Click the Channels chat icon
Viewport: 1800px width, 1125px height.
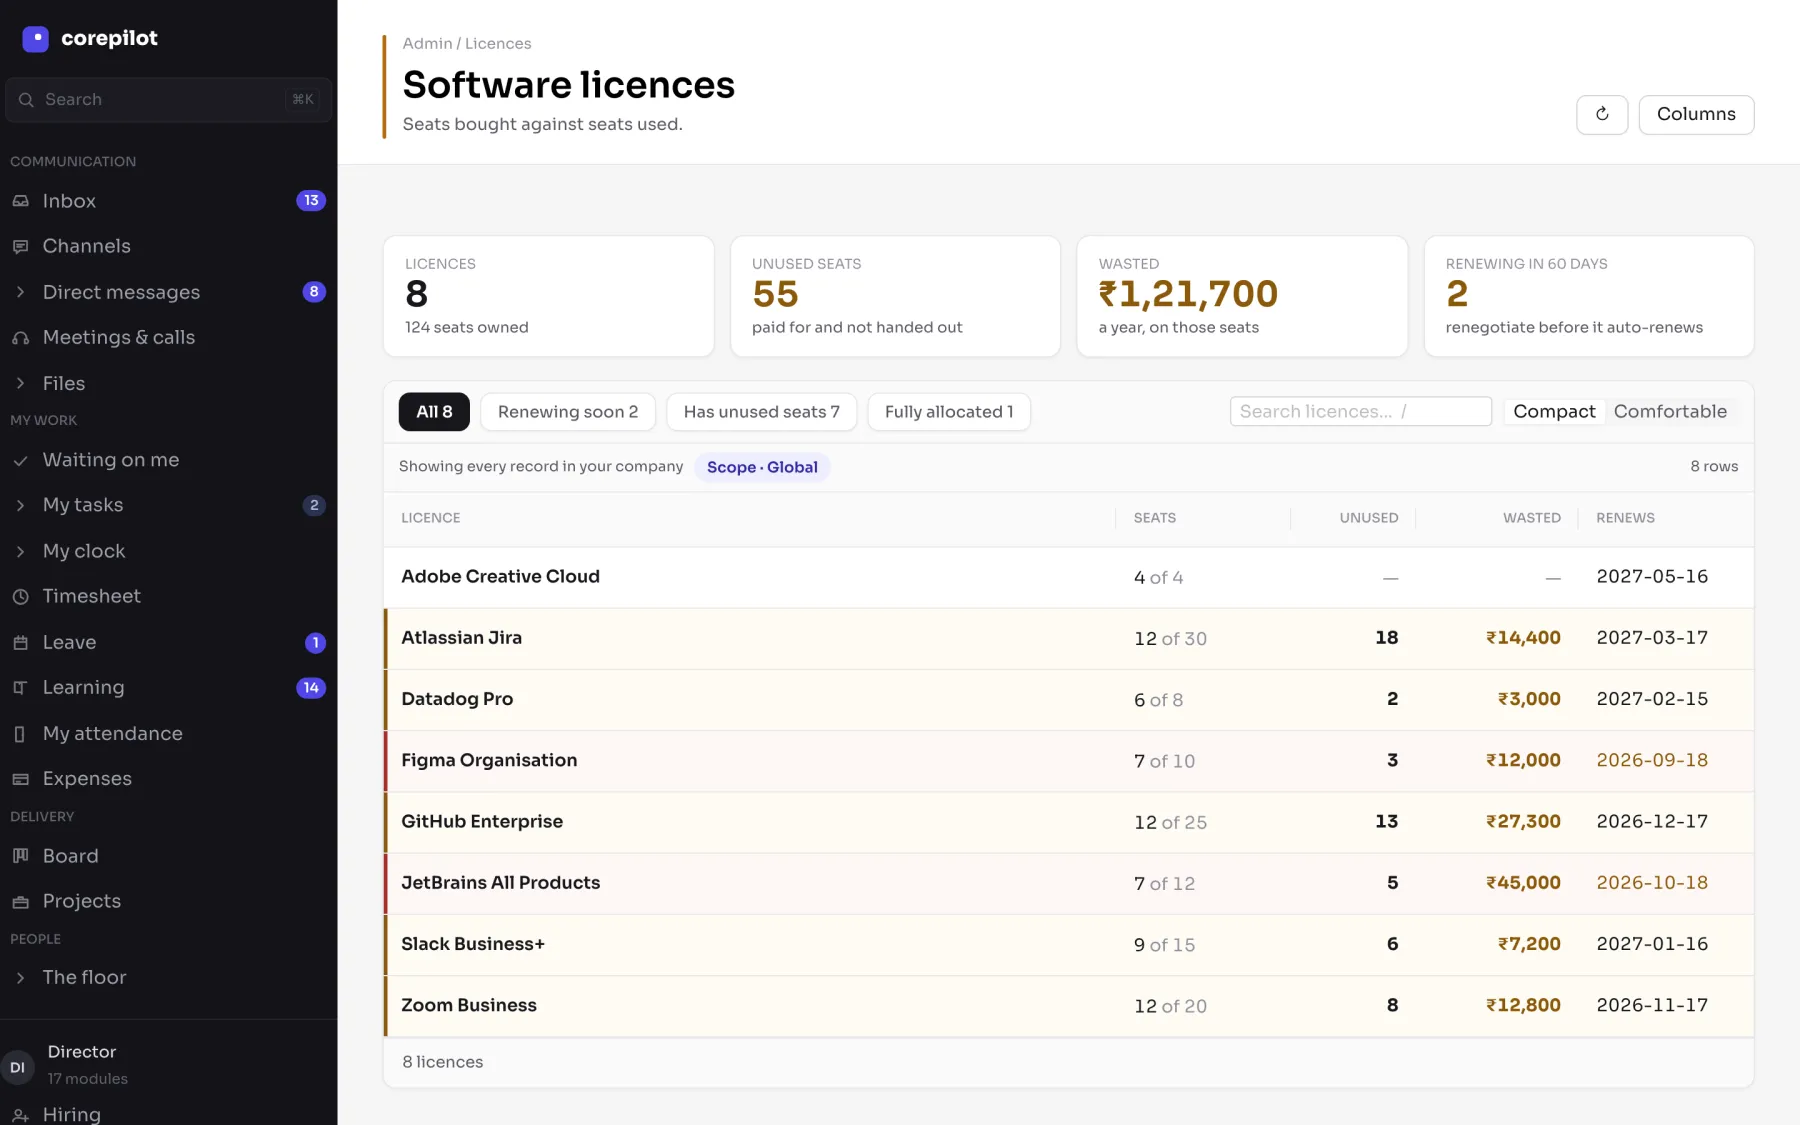(20, 246)
